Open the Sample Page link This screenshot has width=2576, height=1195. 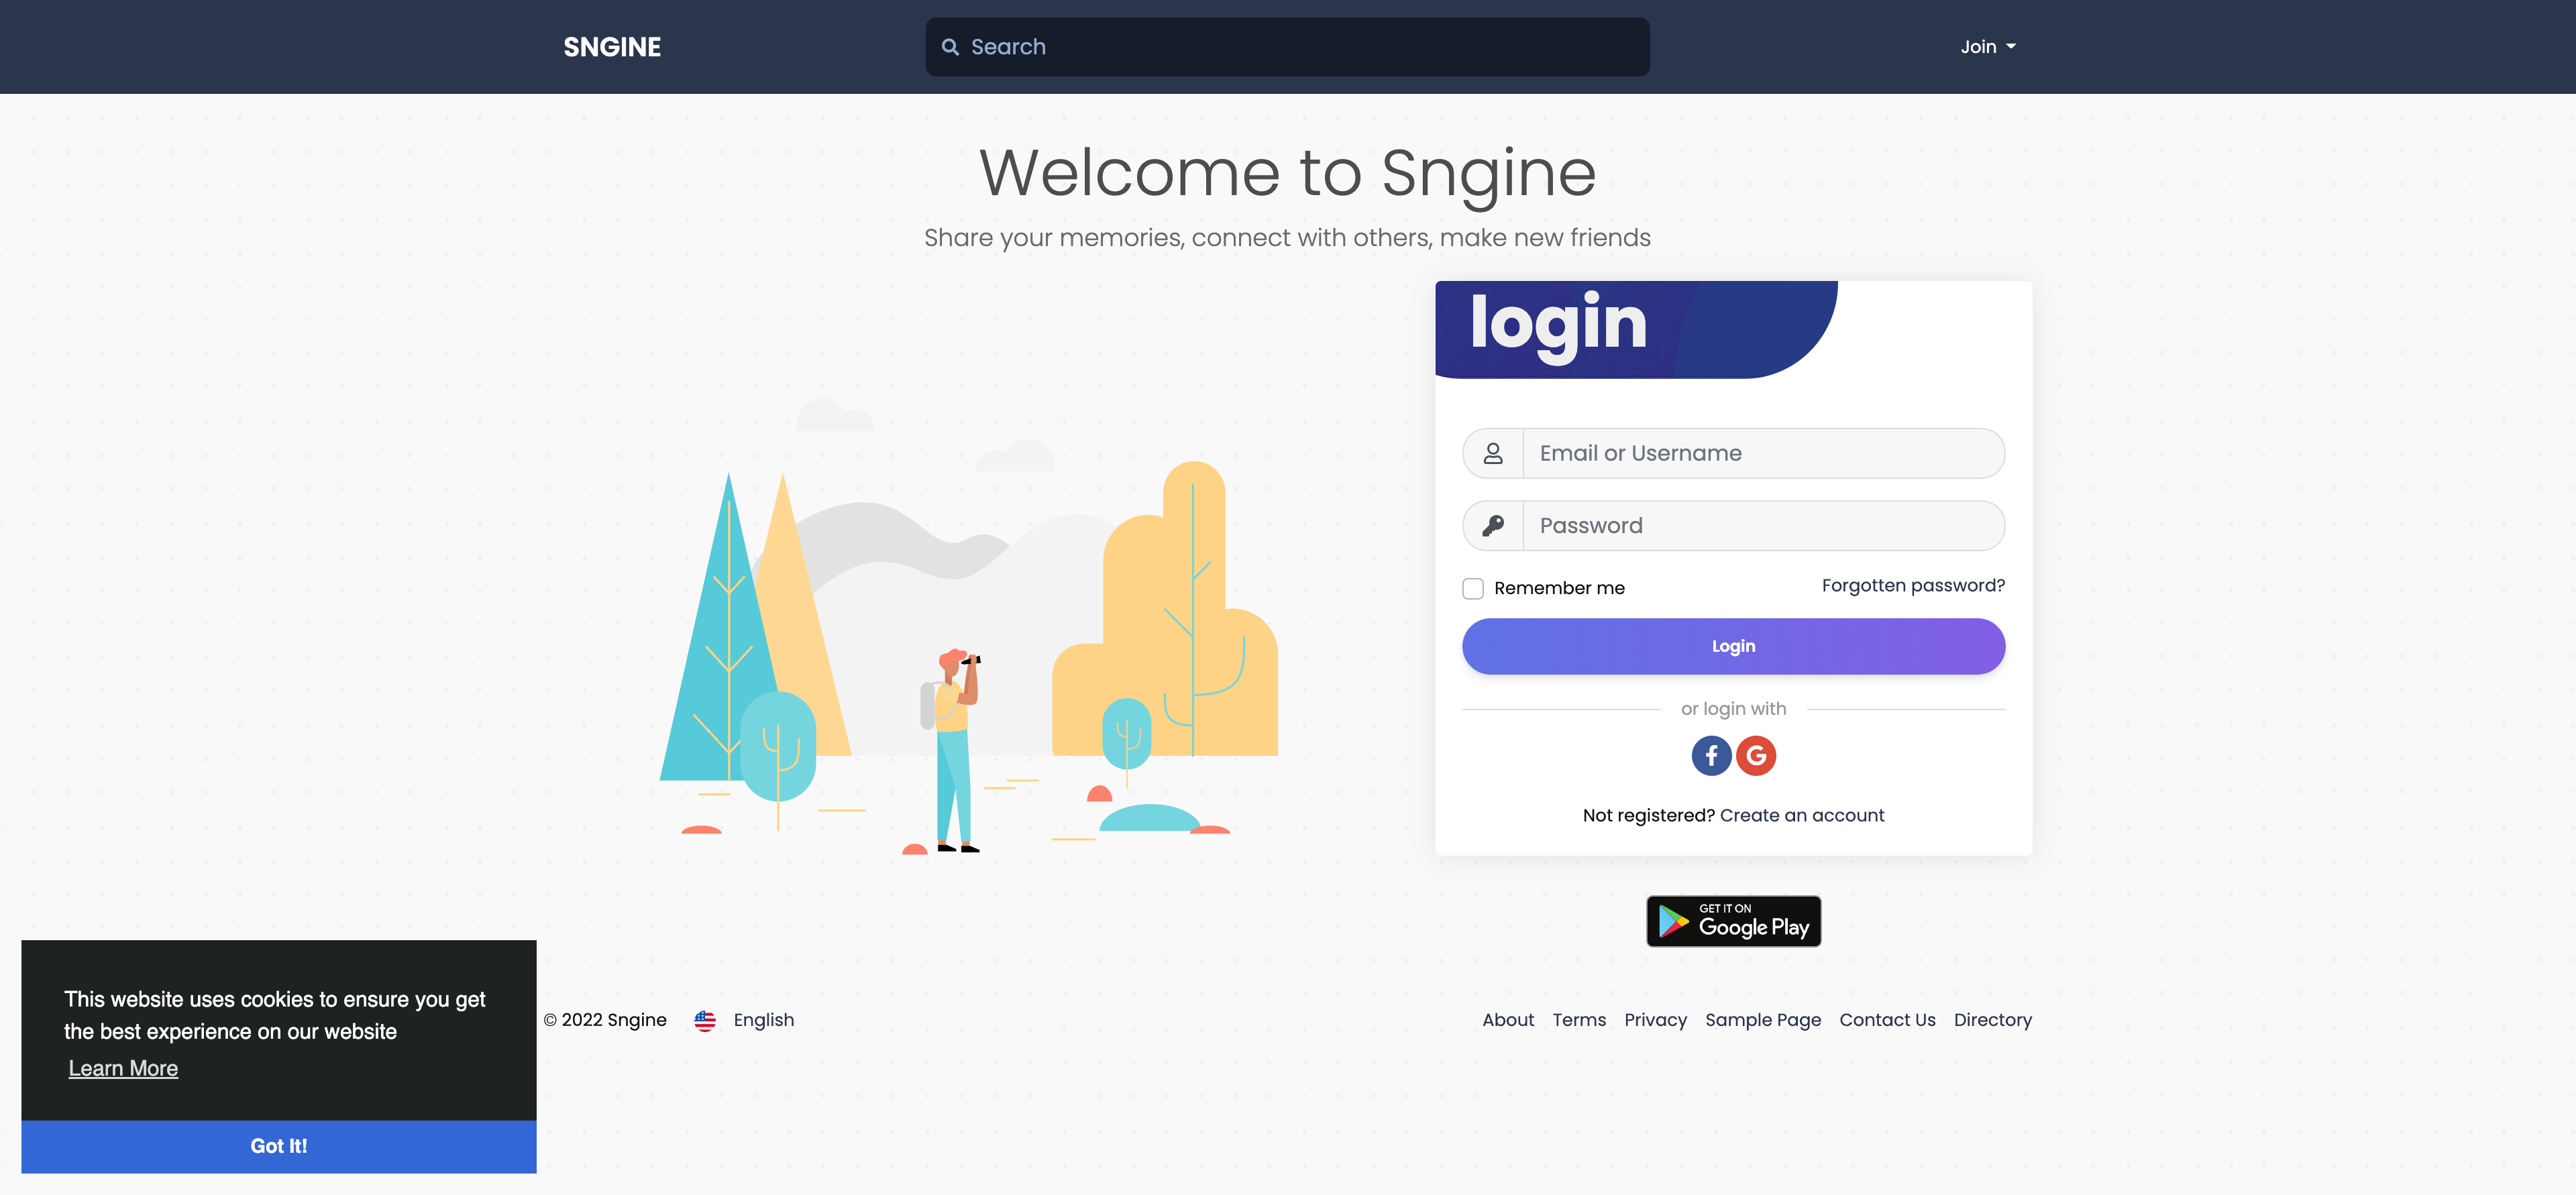pos(1762,1020)
